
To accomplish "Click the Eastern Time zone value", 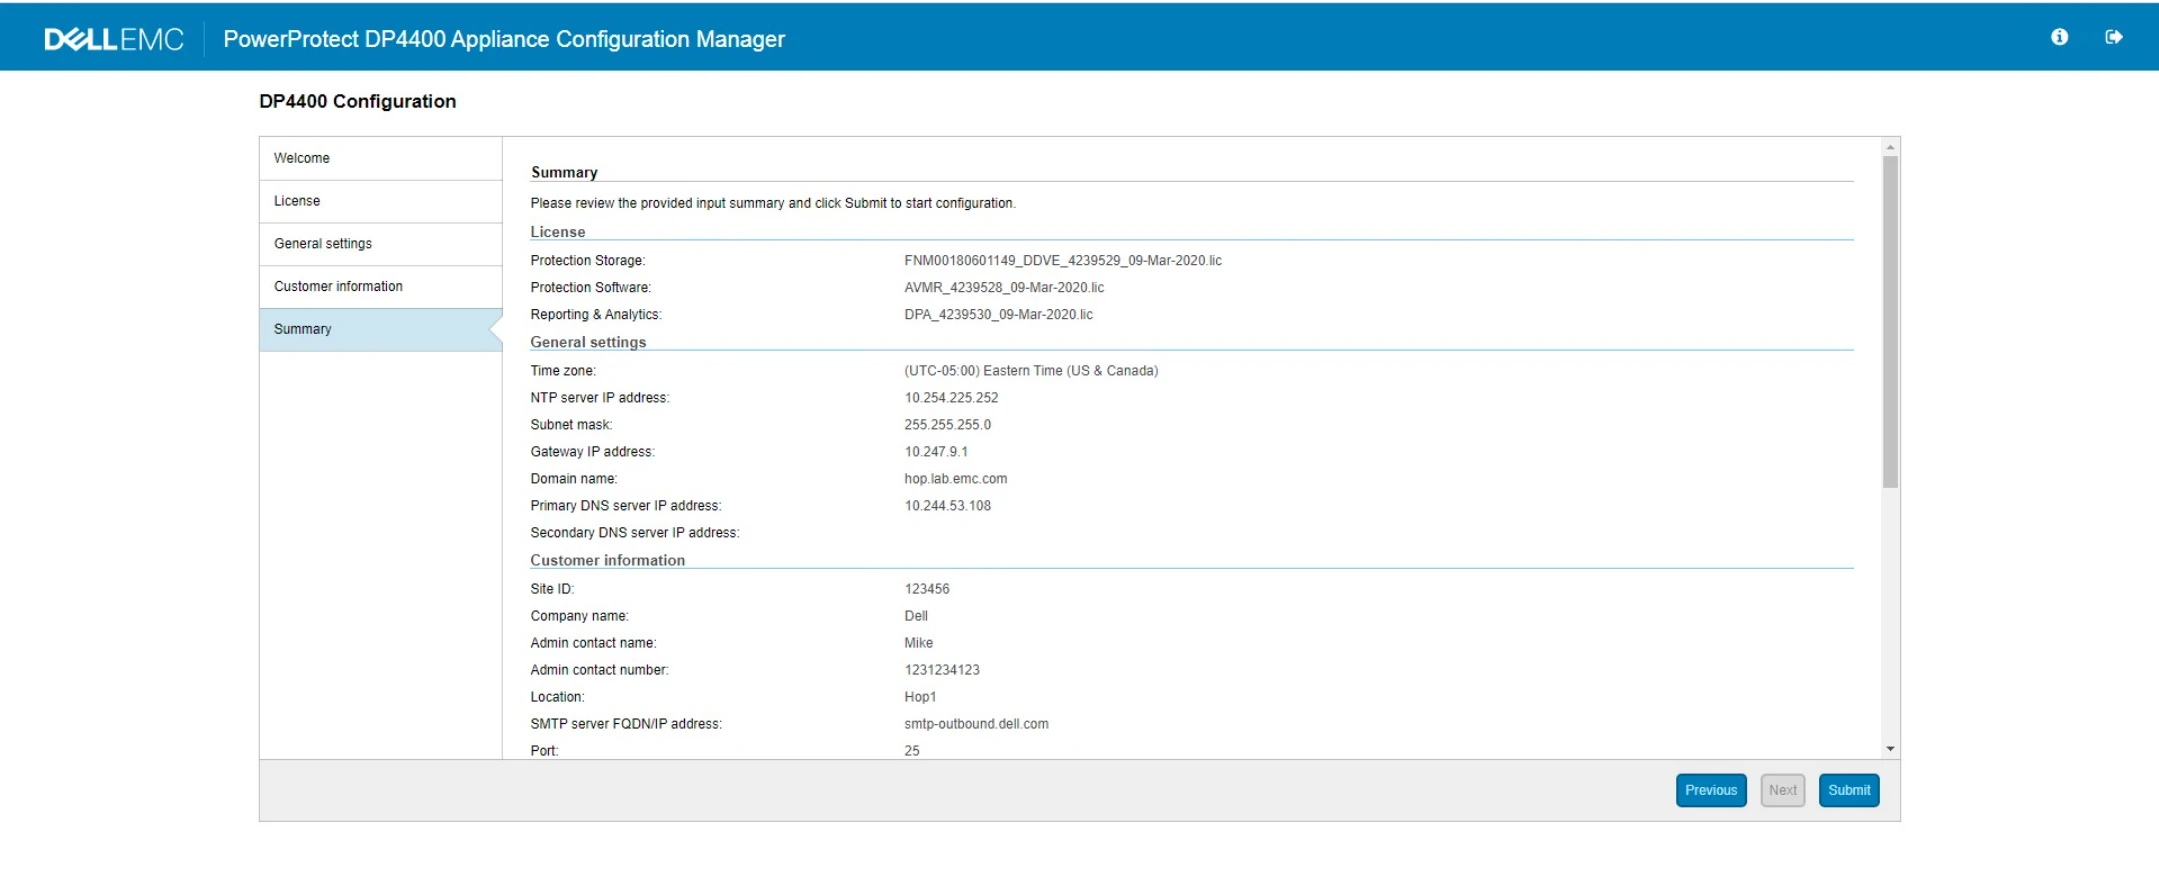I will [x=1030, y=371].
